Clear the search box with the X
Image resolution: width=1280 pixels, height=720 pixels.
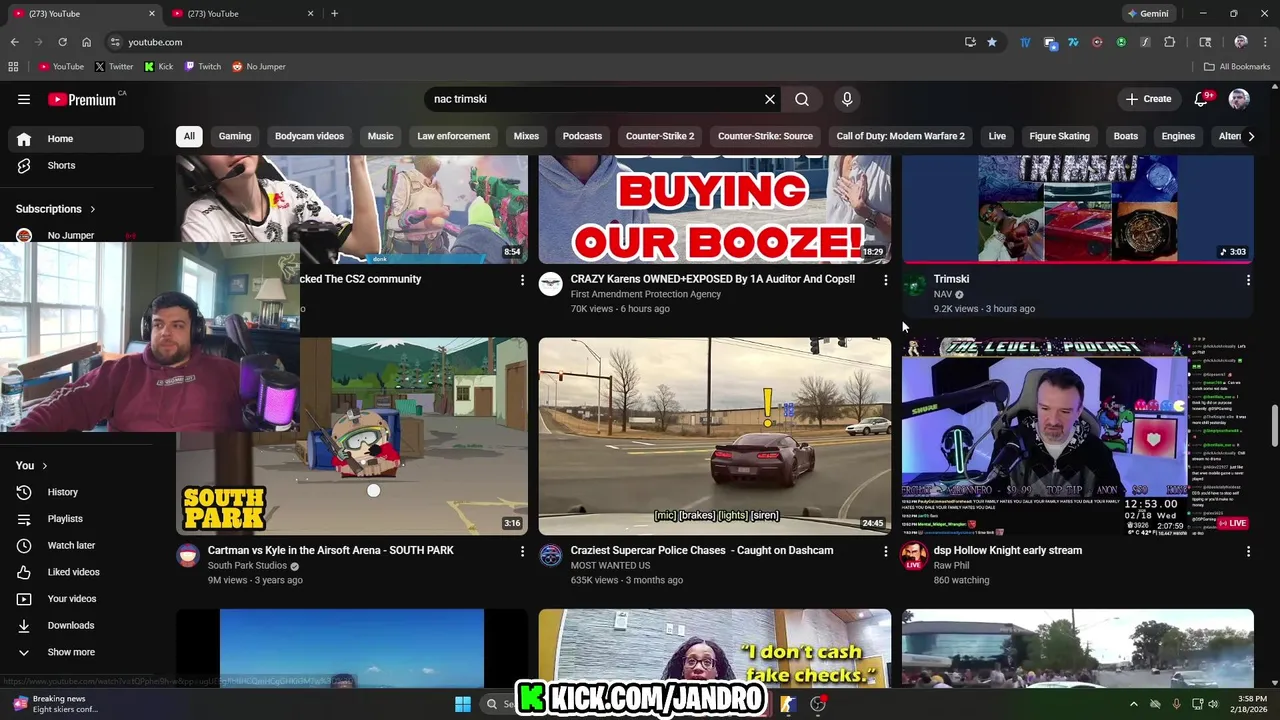tap(770, 99)
